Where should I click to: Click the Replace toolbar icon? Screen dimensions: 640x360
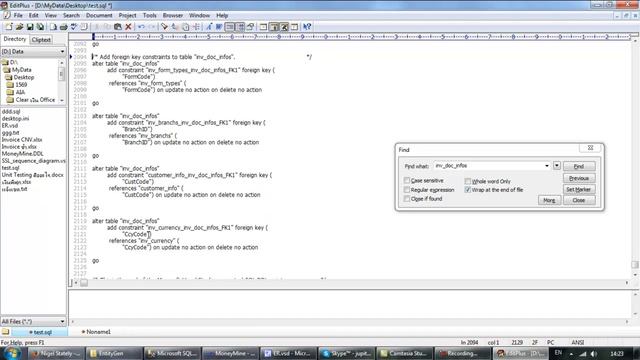coord(175,27)
